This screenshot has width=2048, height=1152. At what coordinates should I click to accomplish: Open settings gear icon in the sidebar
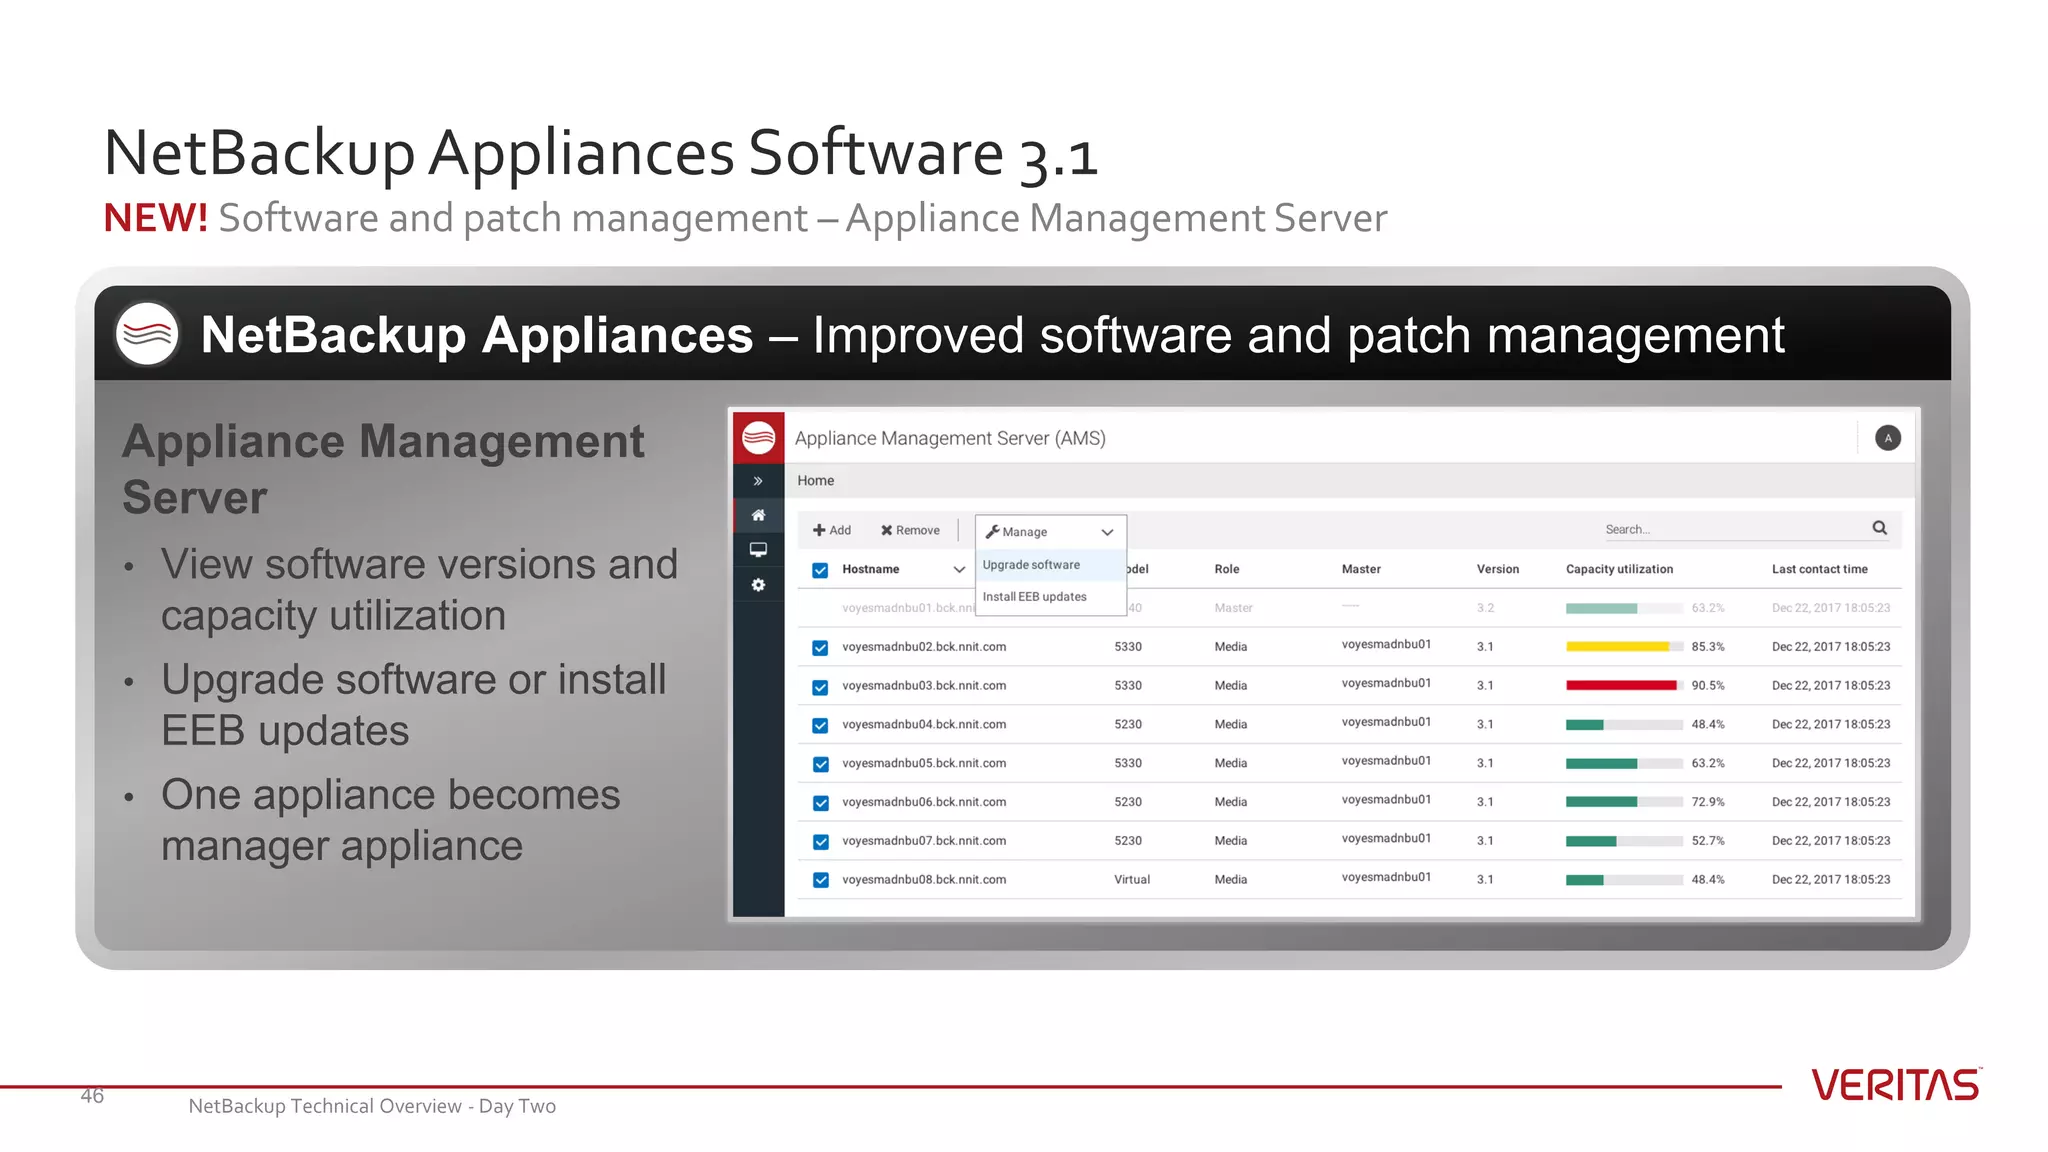coord(758,585)
